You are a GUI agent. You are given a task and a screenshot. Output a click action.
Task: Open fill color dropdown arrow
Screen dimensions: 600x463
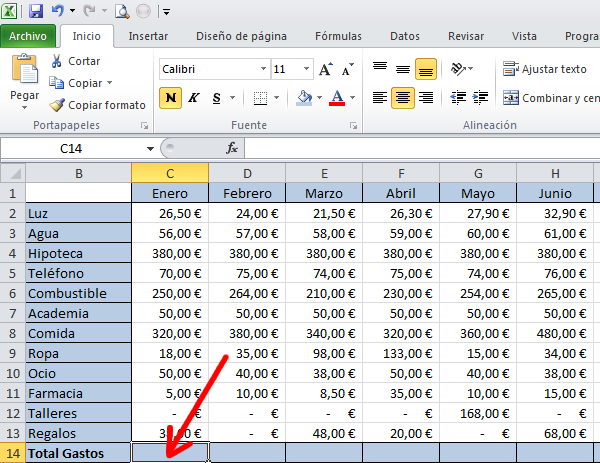[x=320, y=98]
